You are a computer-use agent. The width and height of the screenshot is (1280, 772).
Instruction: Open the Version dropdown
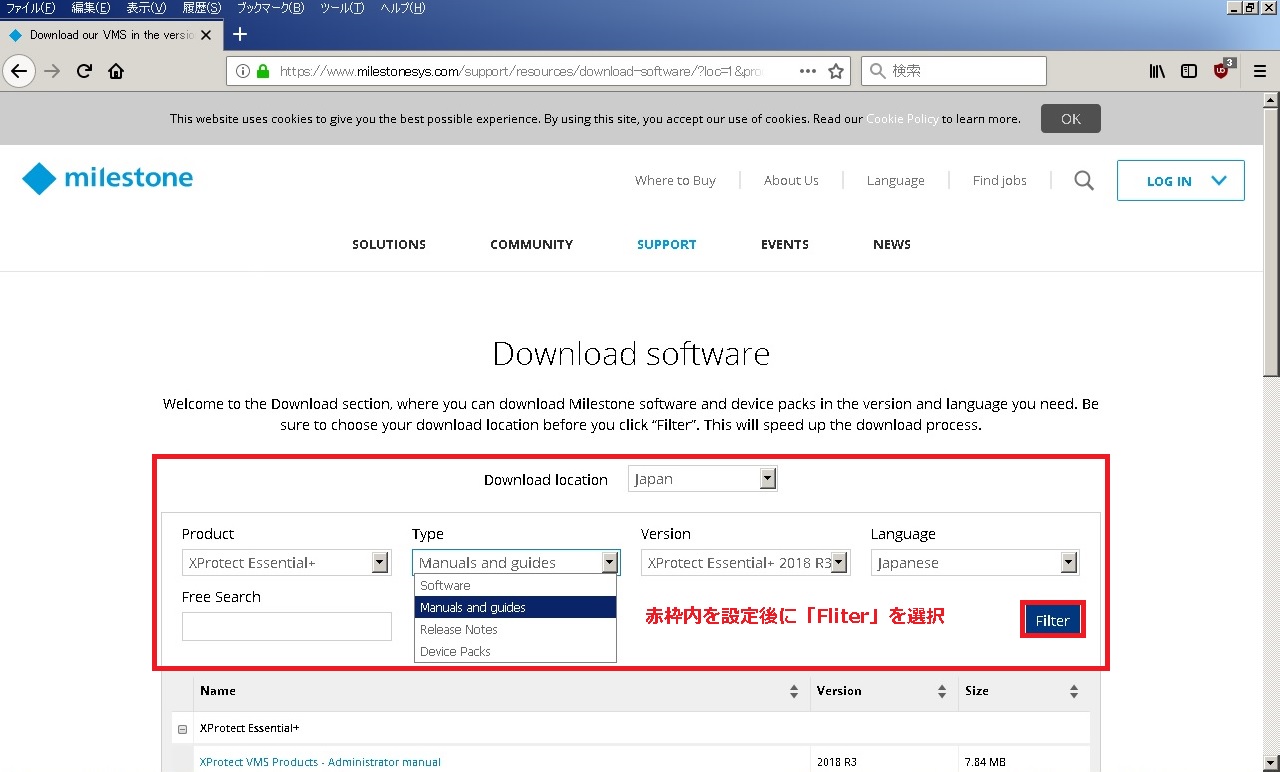point(745,562)
